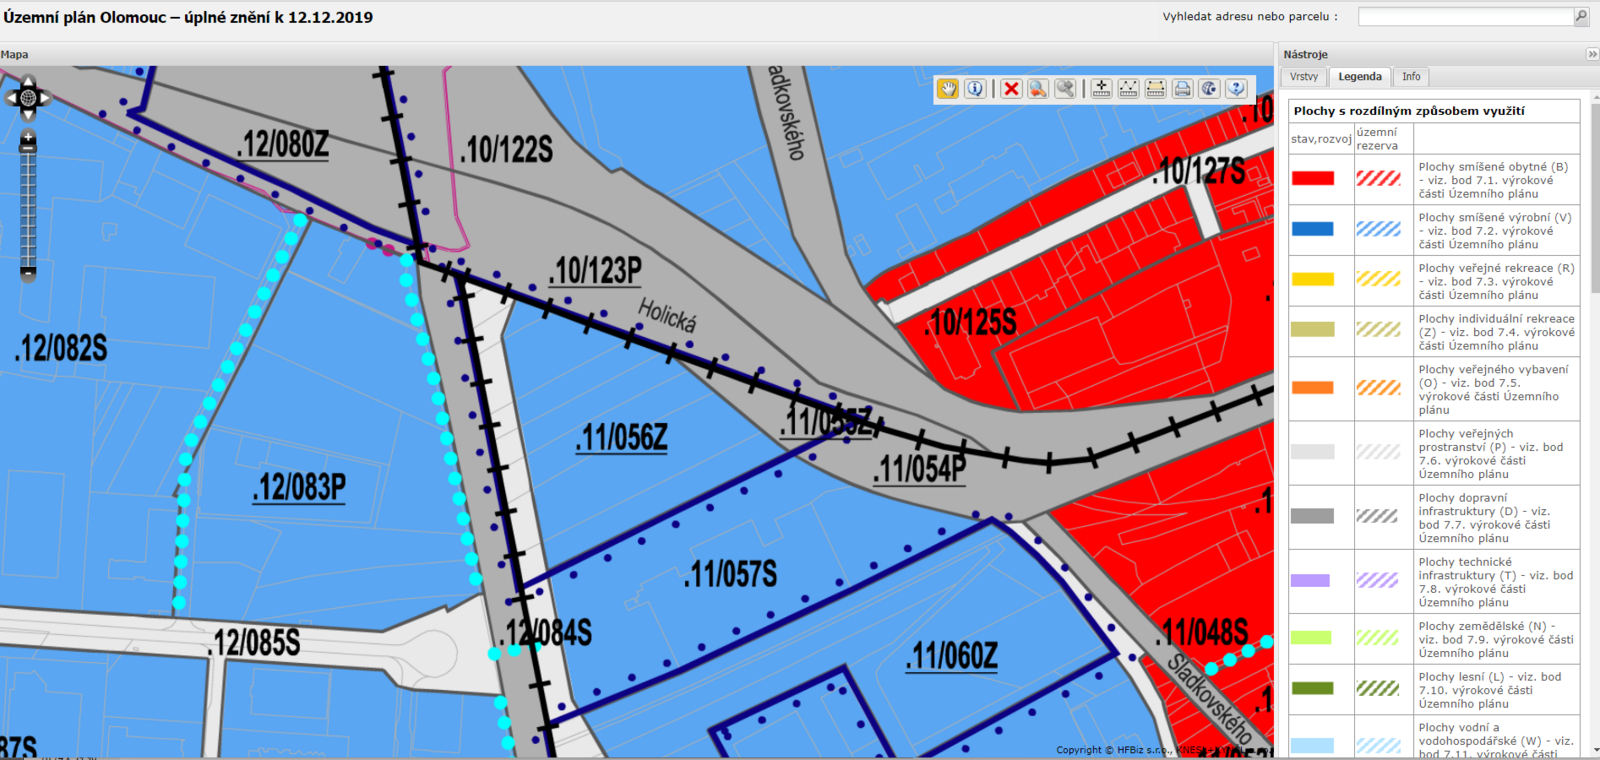Open the help question mark icon
The width and height of the screenshot is (1600, 760).
[x=1236, y=89]
